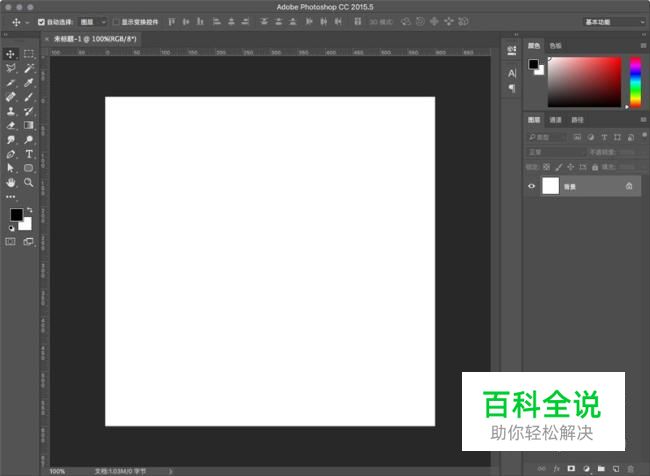Switch to the 色板 tab
The width and height of the screenshot is (650, 476).
point(556,45)
